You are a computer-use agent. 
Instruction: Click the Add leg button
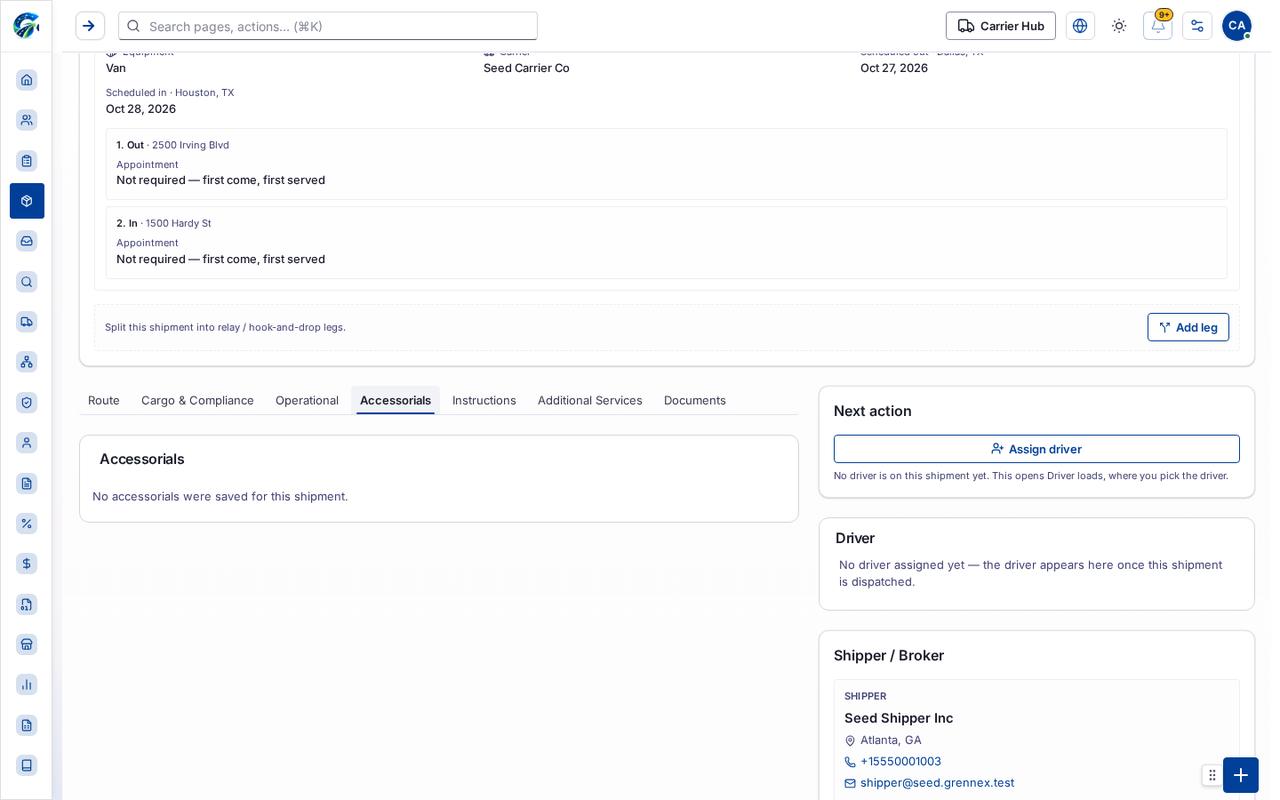[x=1188, y=327]
